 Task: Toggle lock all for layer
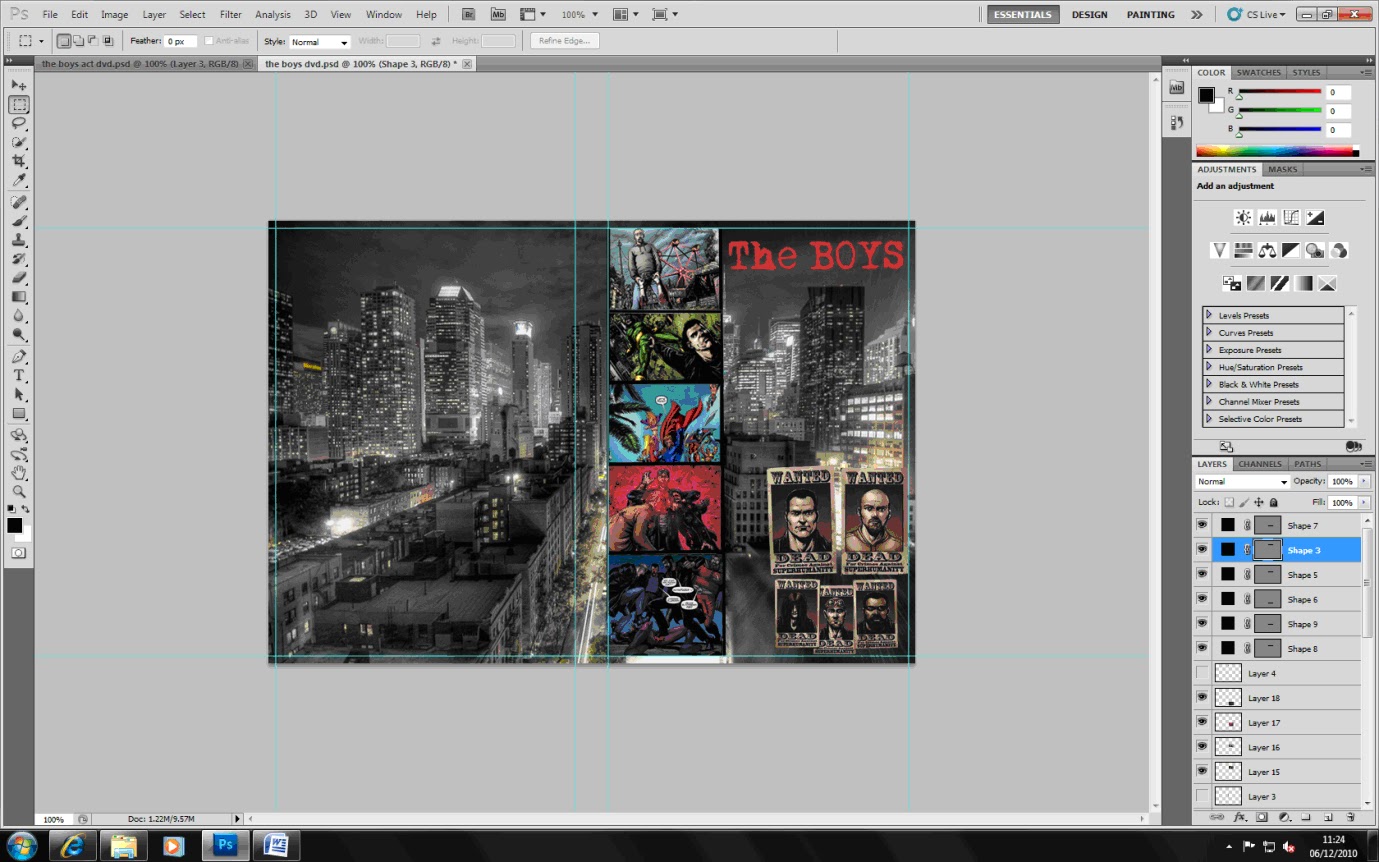1273,502
